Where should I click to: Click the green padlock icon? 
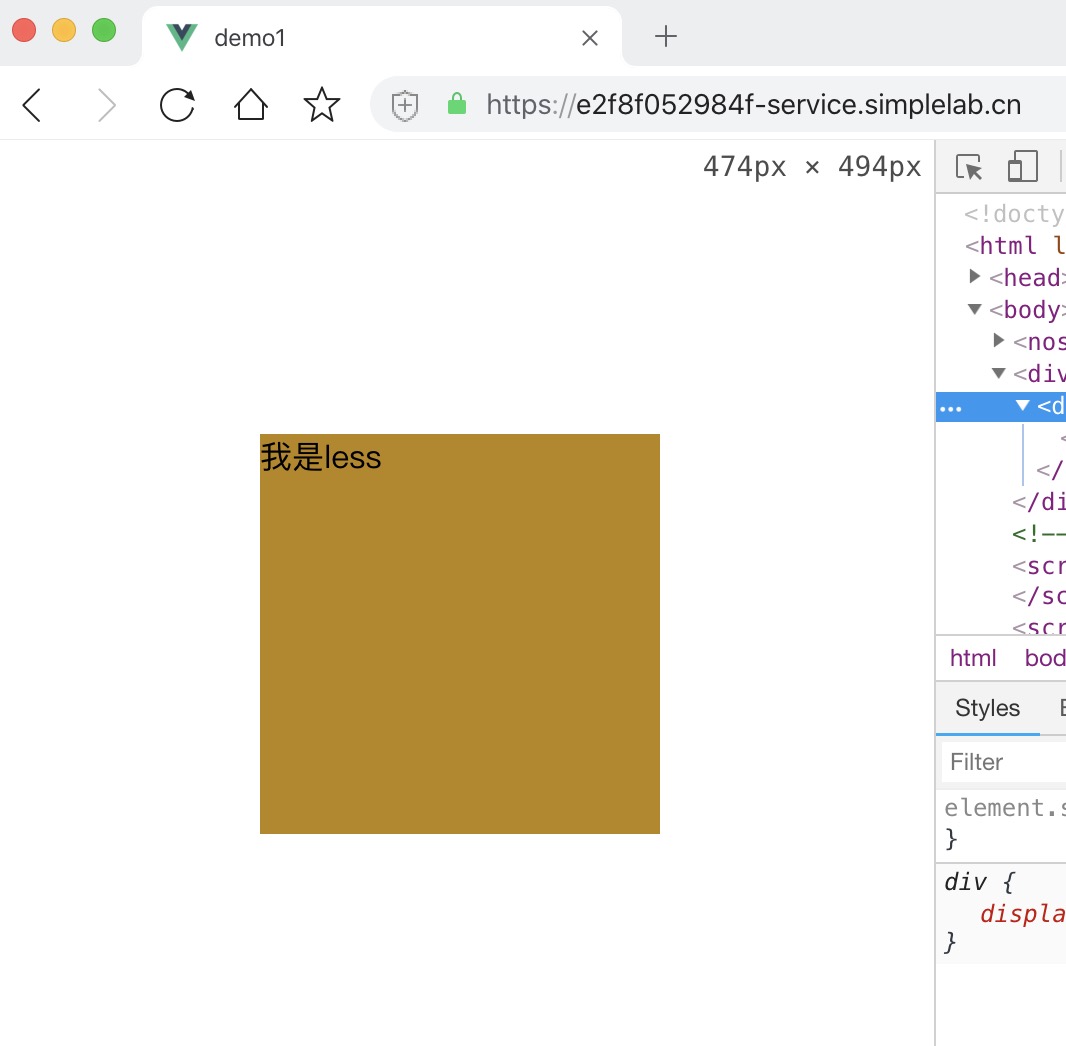tap(457, 103)
